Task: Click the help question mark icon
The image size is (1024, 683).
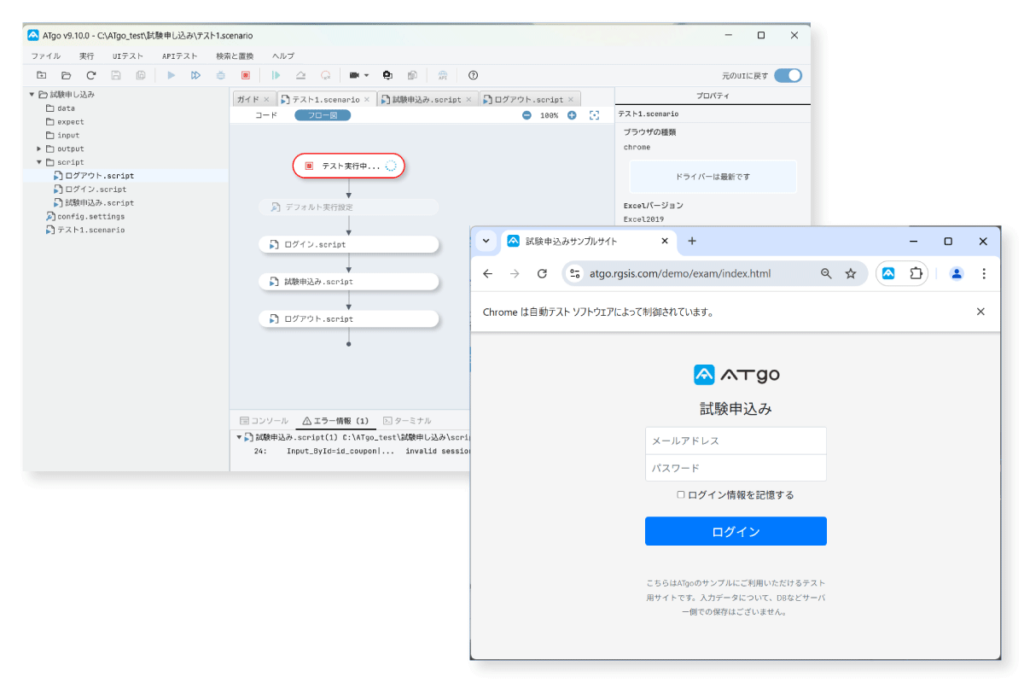Action: point(473,76)
